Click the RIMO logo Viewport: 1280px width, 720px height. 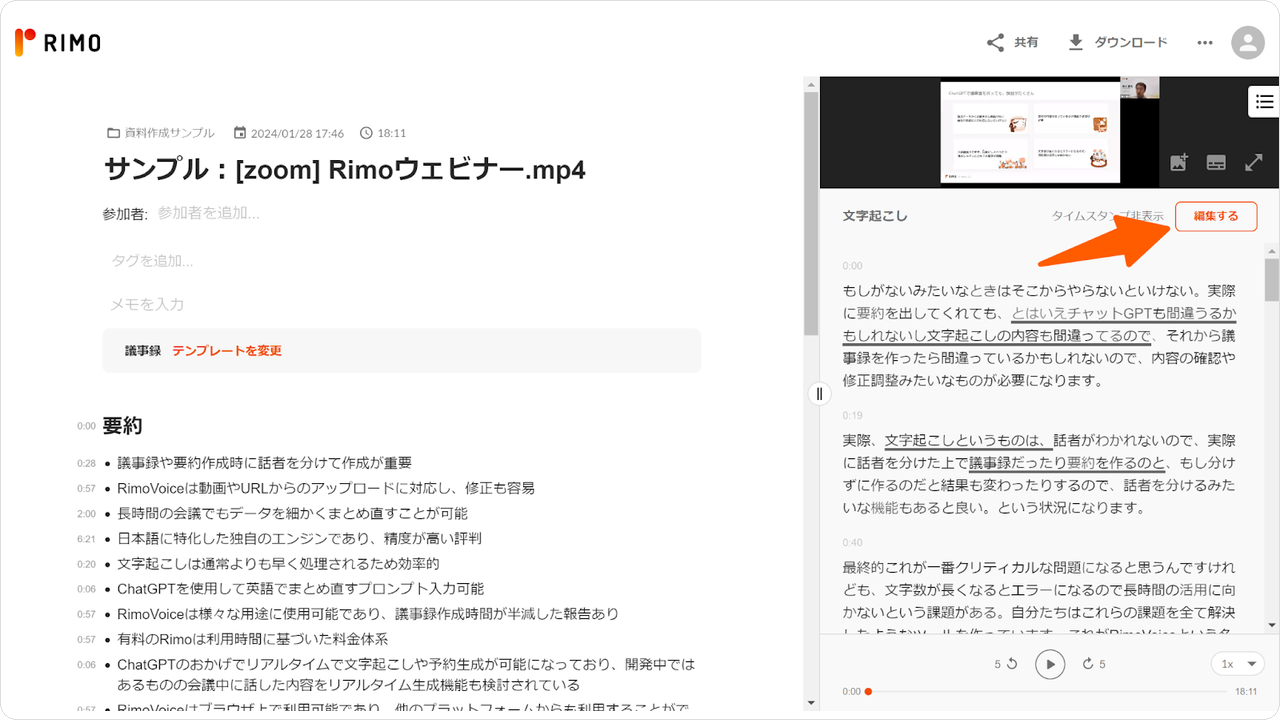58,42
